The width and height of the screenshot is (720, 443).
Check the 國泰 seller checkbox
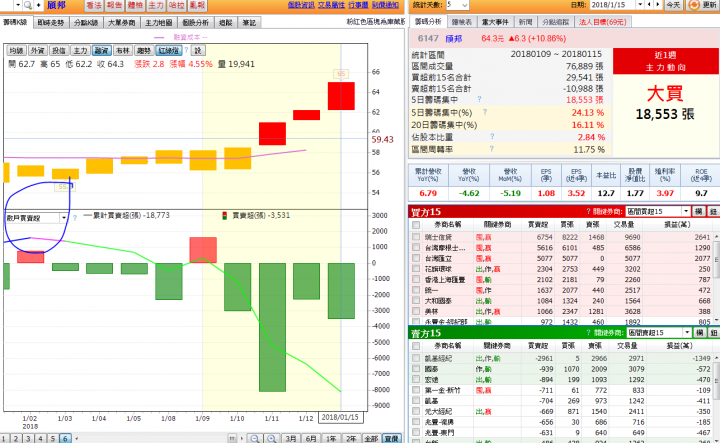click(416, 369)
